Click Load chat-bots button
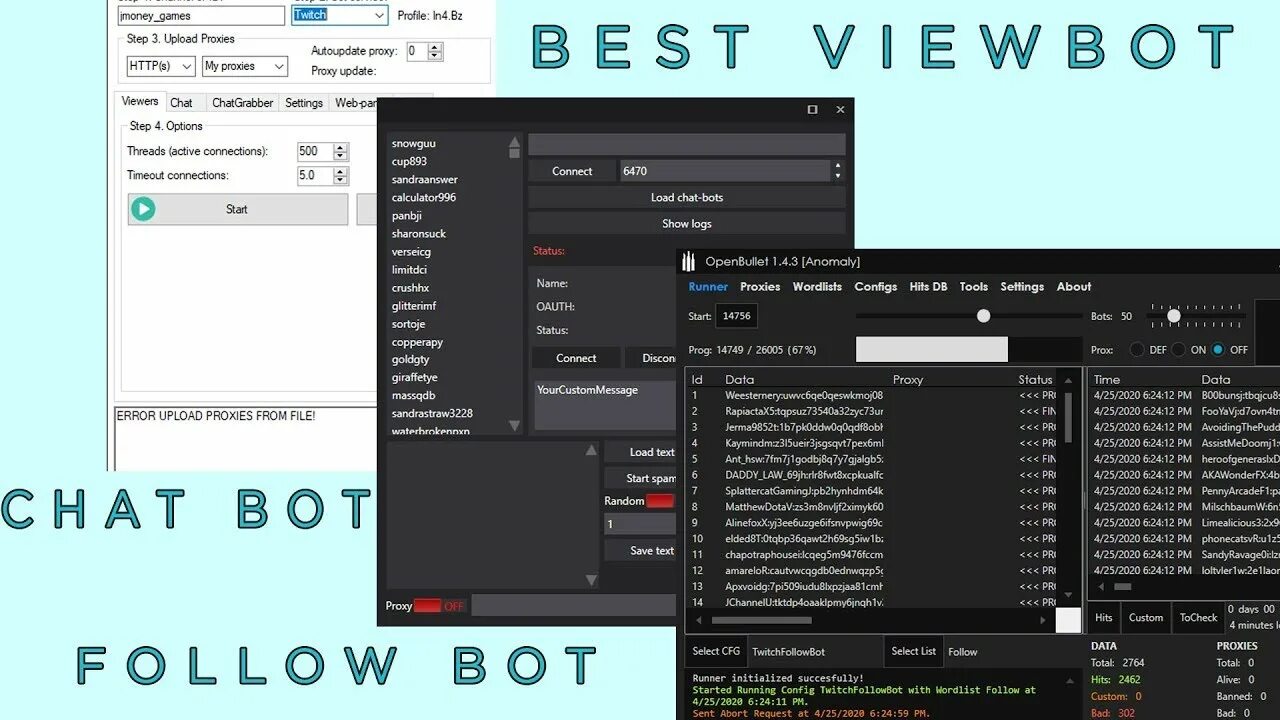Screen dimensions: 1280x720 tap(686, 198)
